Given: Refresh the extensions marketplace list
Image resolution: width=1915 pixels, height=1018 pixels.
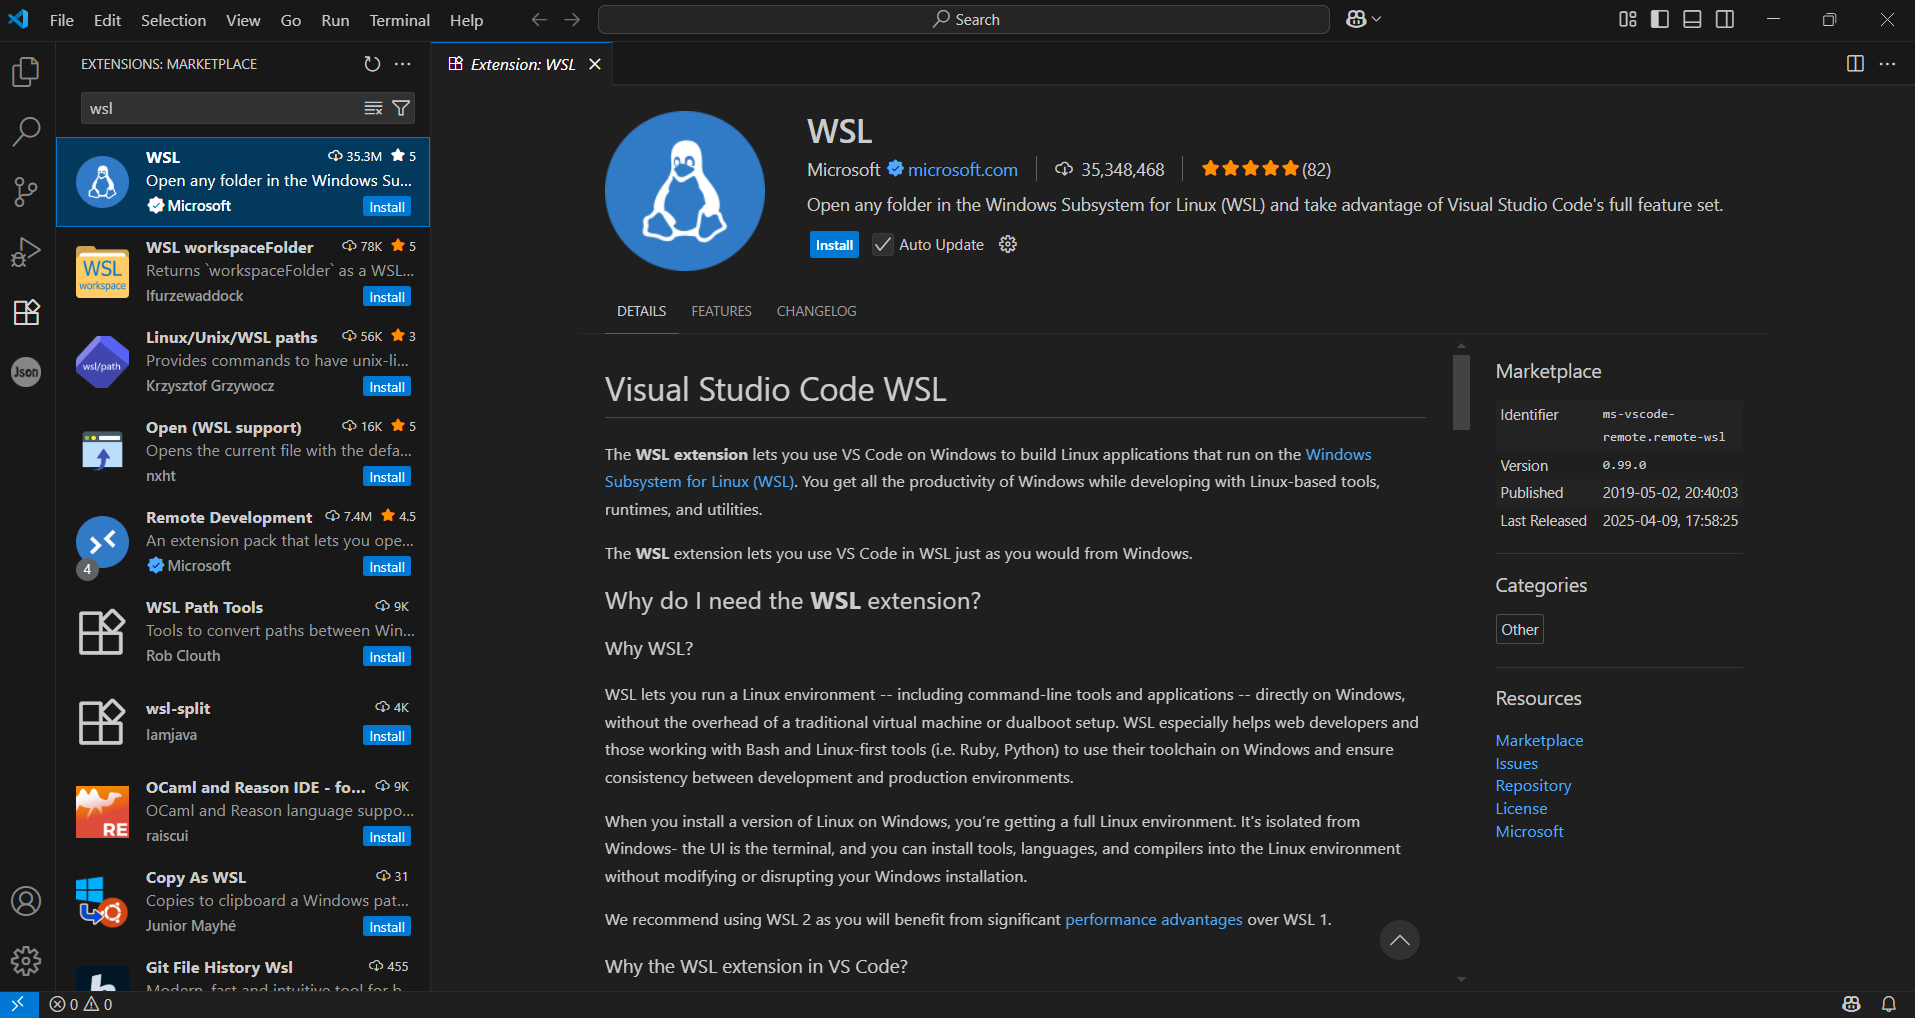Looking at the screenshot, I should click(x=372, y=64).
